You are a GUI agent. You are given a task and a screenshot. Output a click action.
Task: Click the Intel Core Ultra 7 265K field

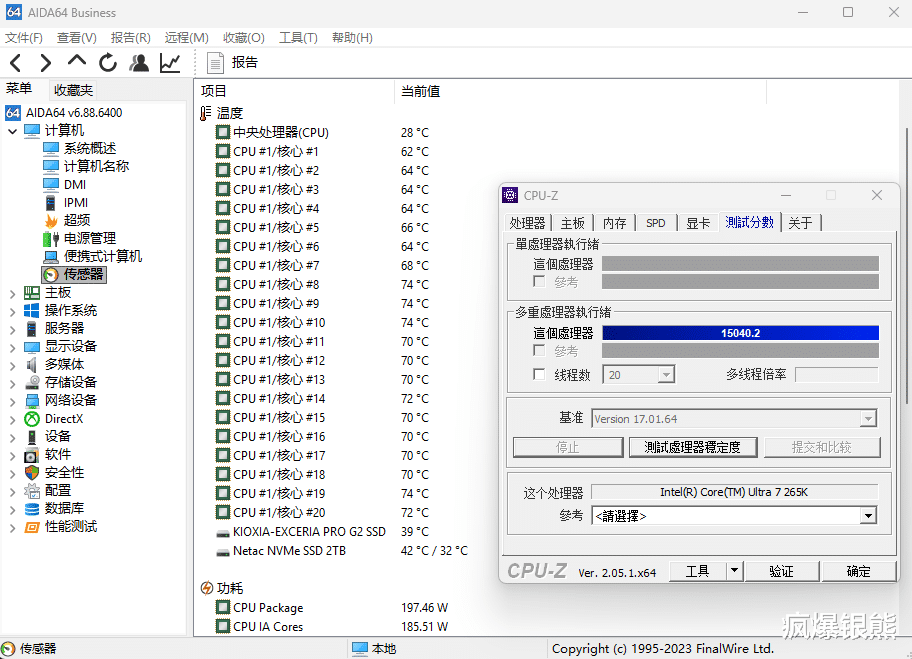point(734,492)
